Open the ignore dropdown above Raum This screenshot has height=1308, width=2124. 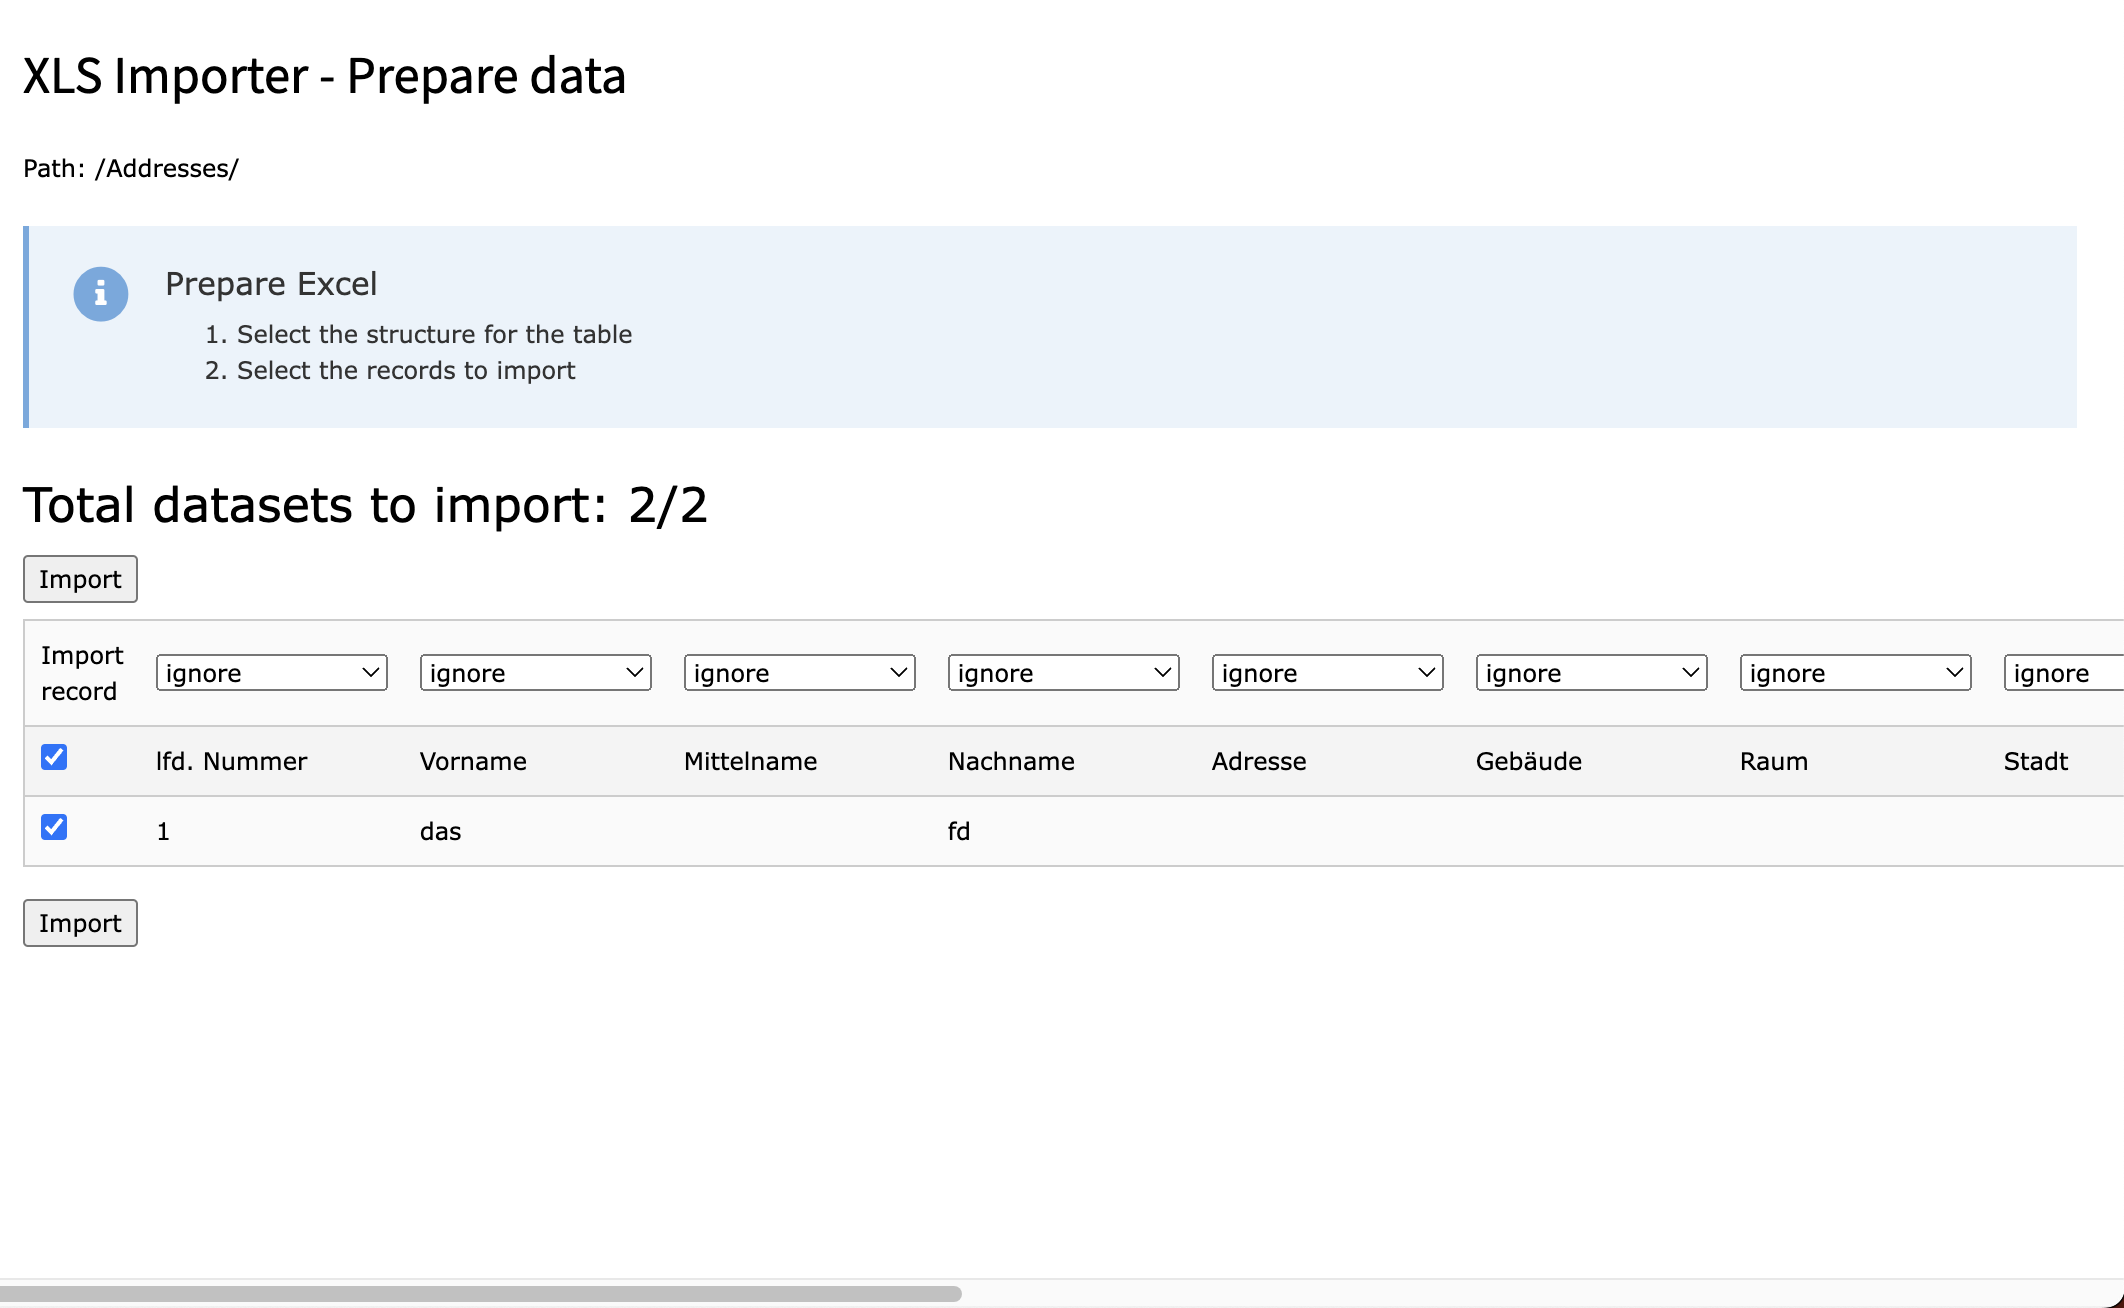click(1856, 673)
